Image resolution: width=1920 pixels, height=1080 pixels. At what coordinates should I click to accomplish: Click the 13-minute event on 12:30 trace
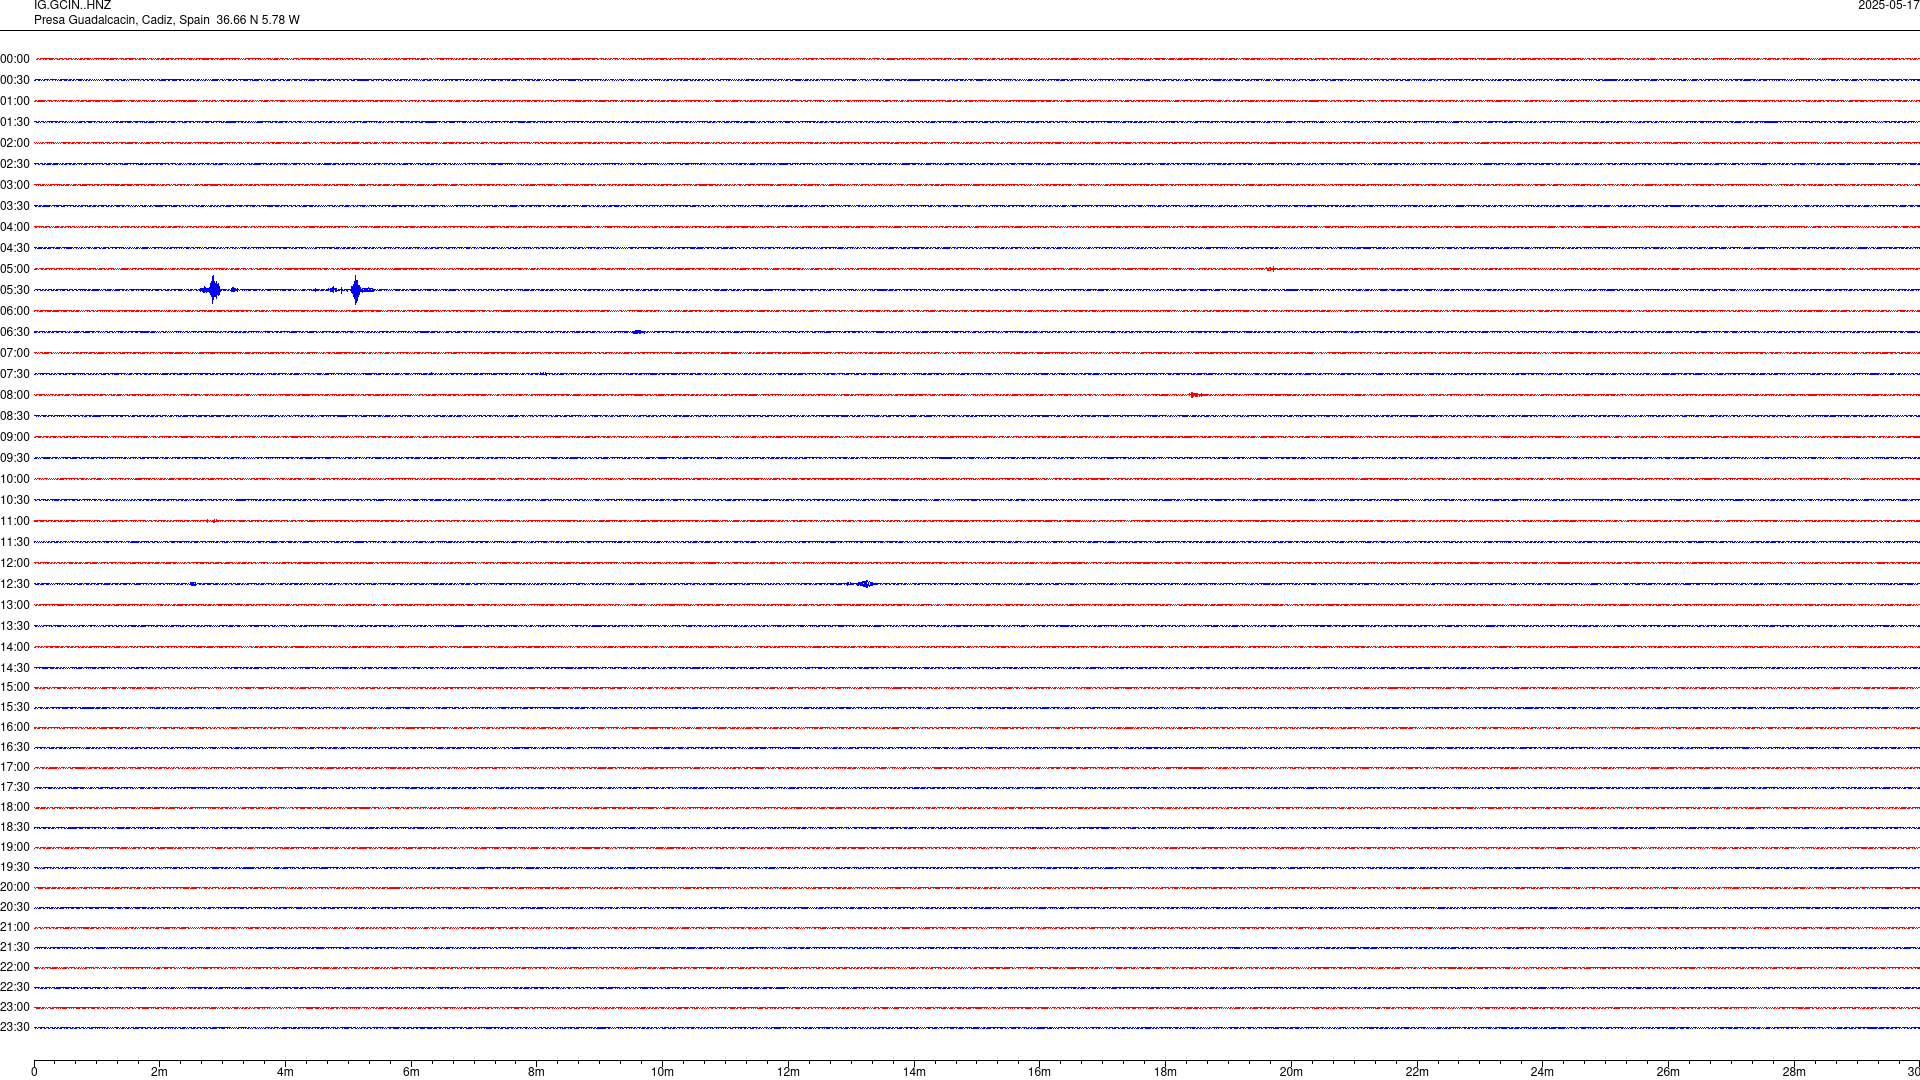(x=864, y=584)
